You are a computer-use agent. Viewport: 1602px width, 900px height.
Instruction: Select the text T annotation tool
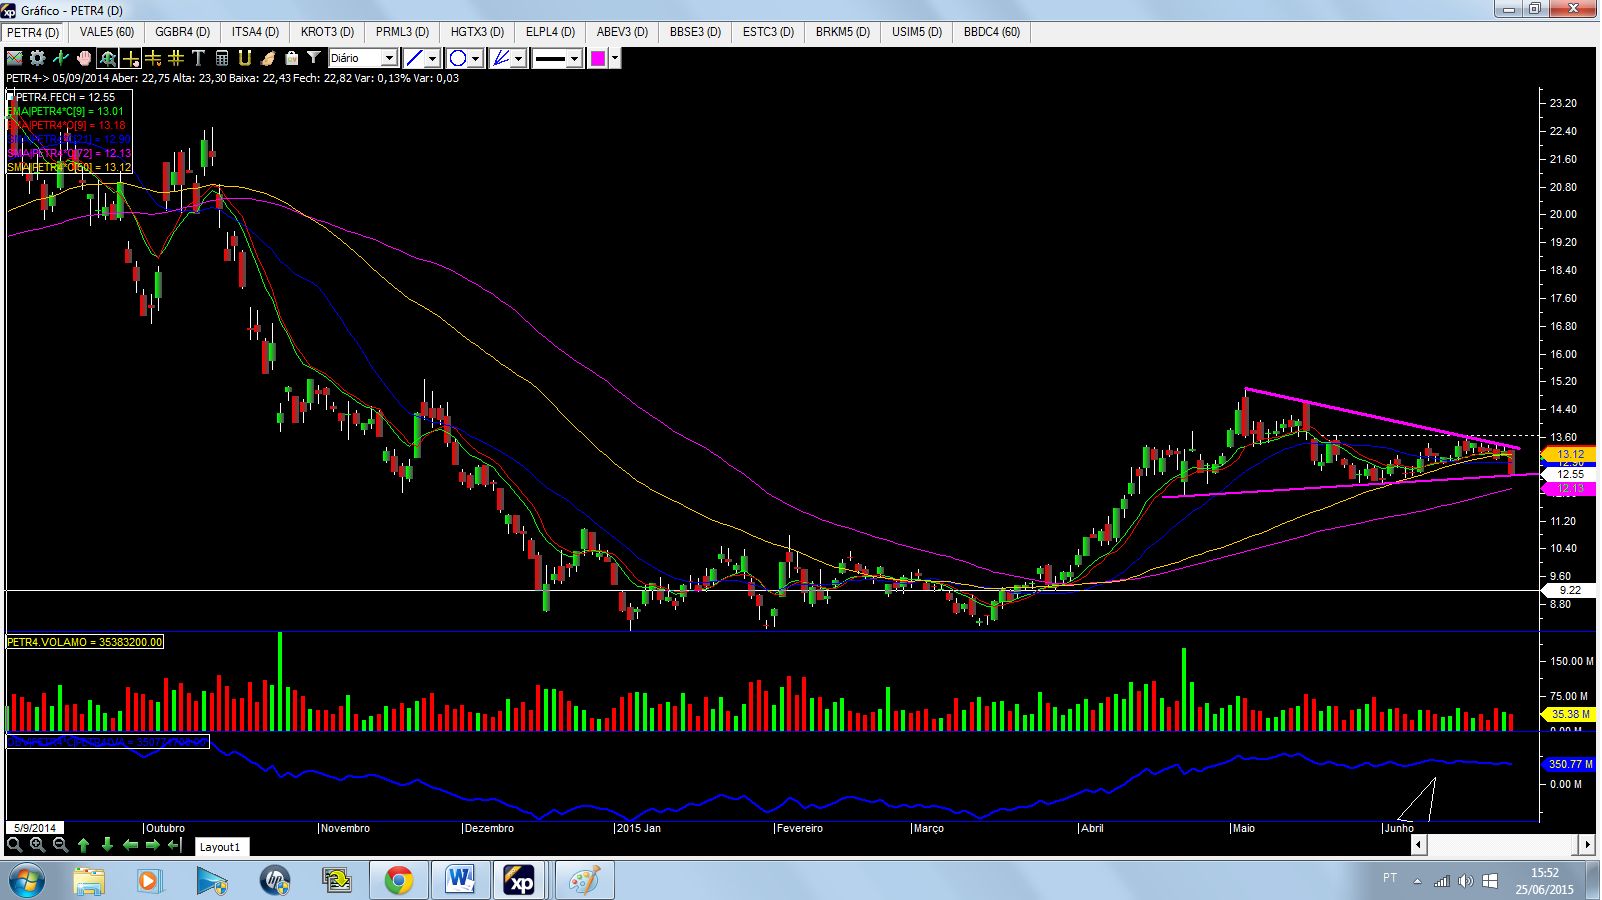click(198, 58)
